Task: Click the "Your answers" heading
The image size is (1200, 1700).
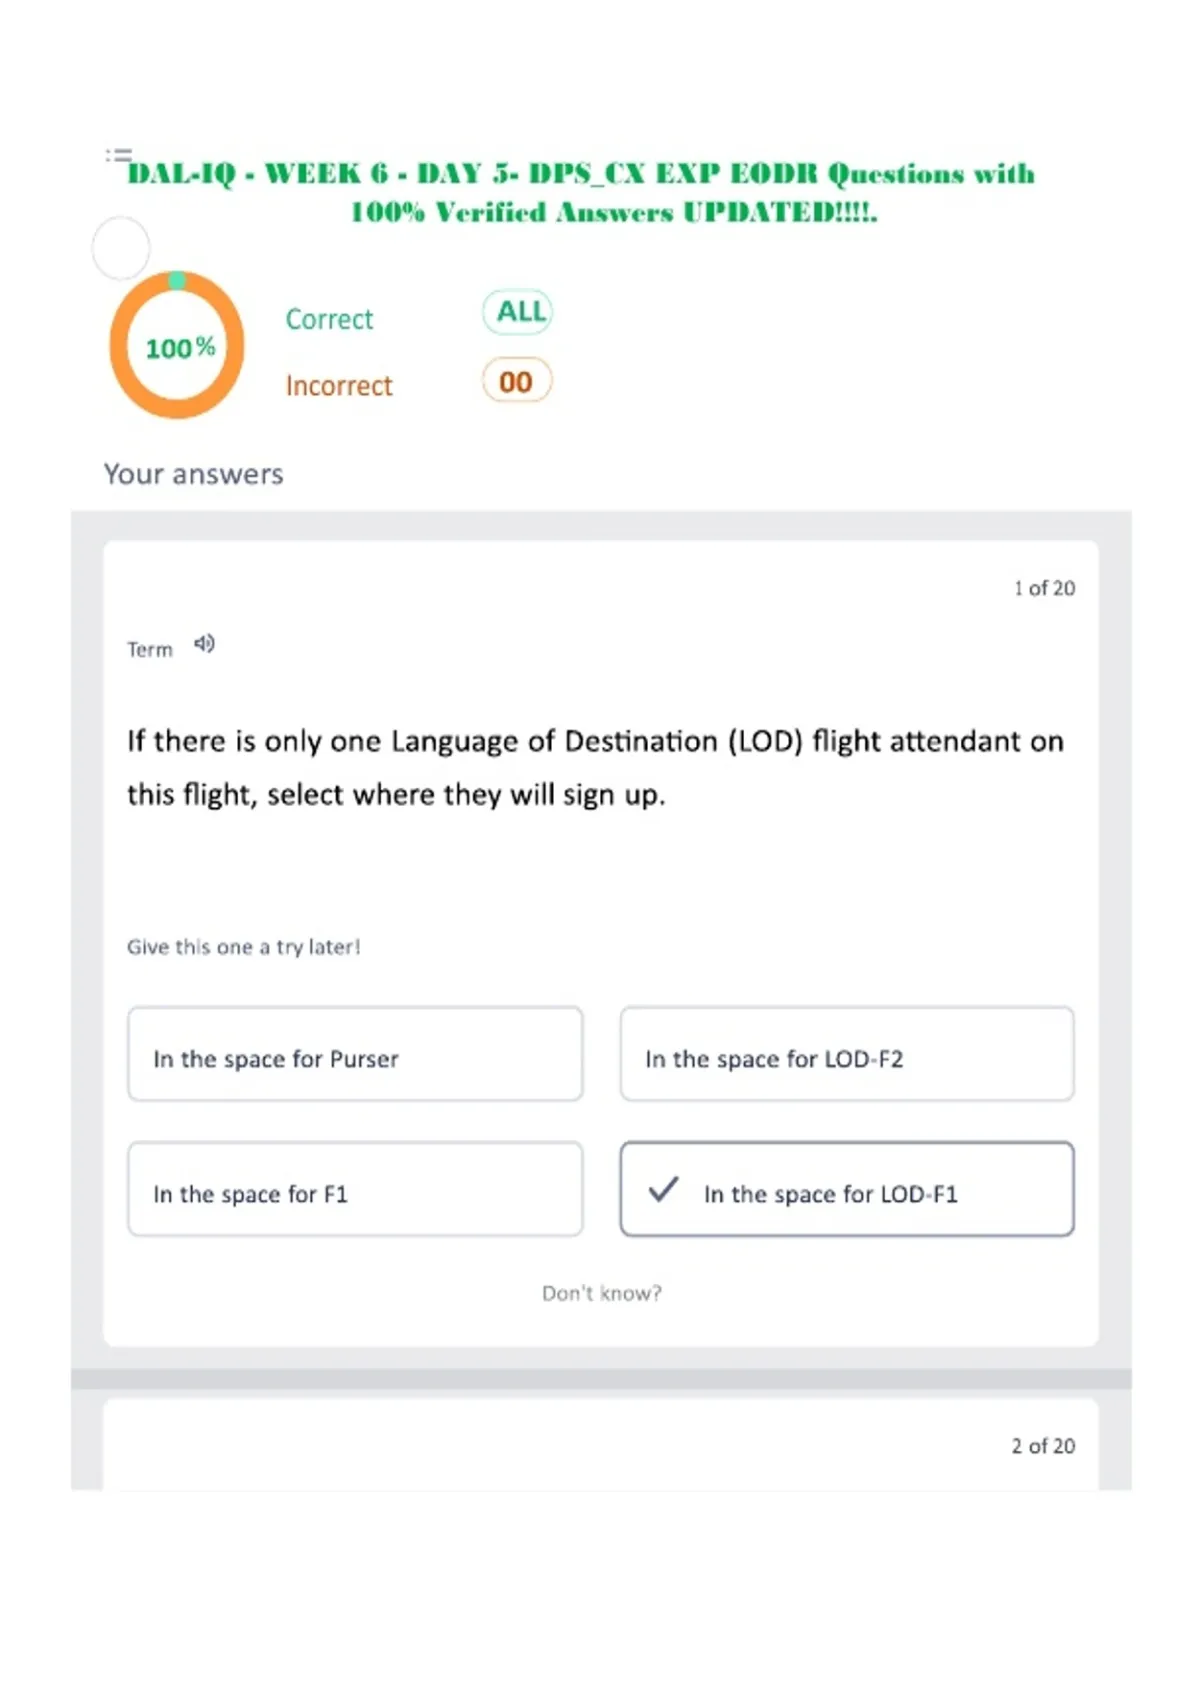Action: tap(194, 474)
